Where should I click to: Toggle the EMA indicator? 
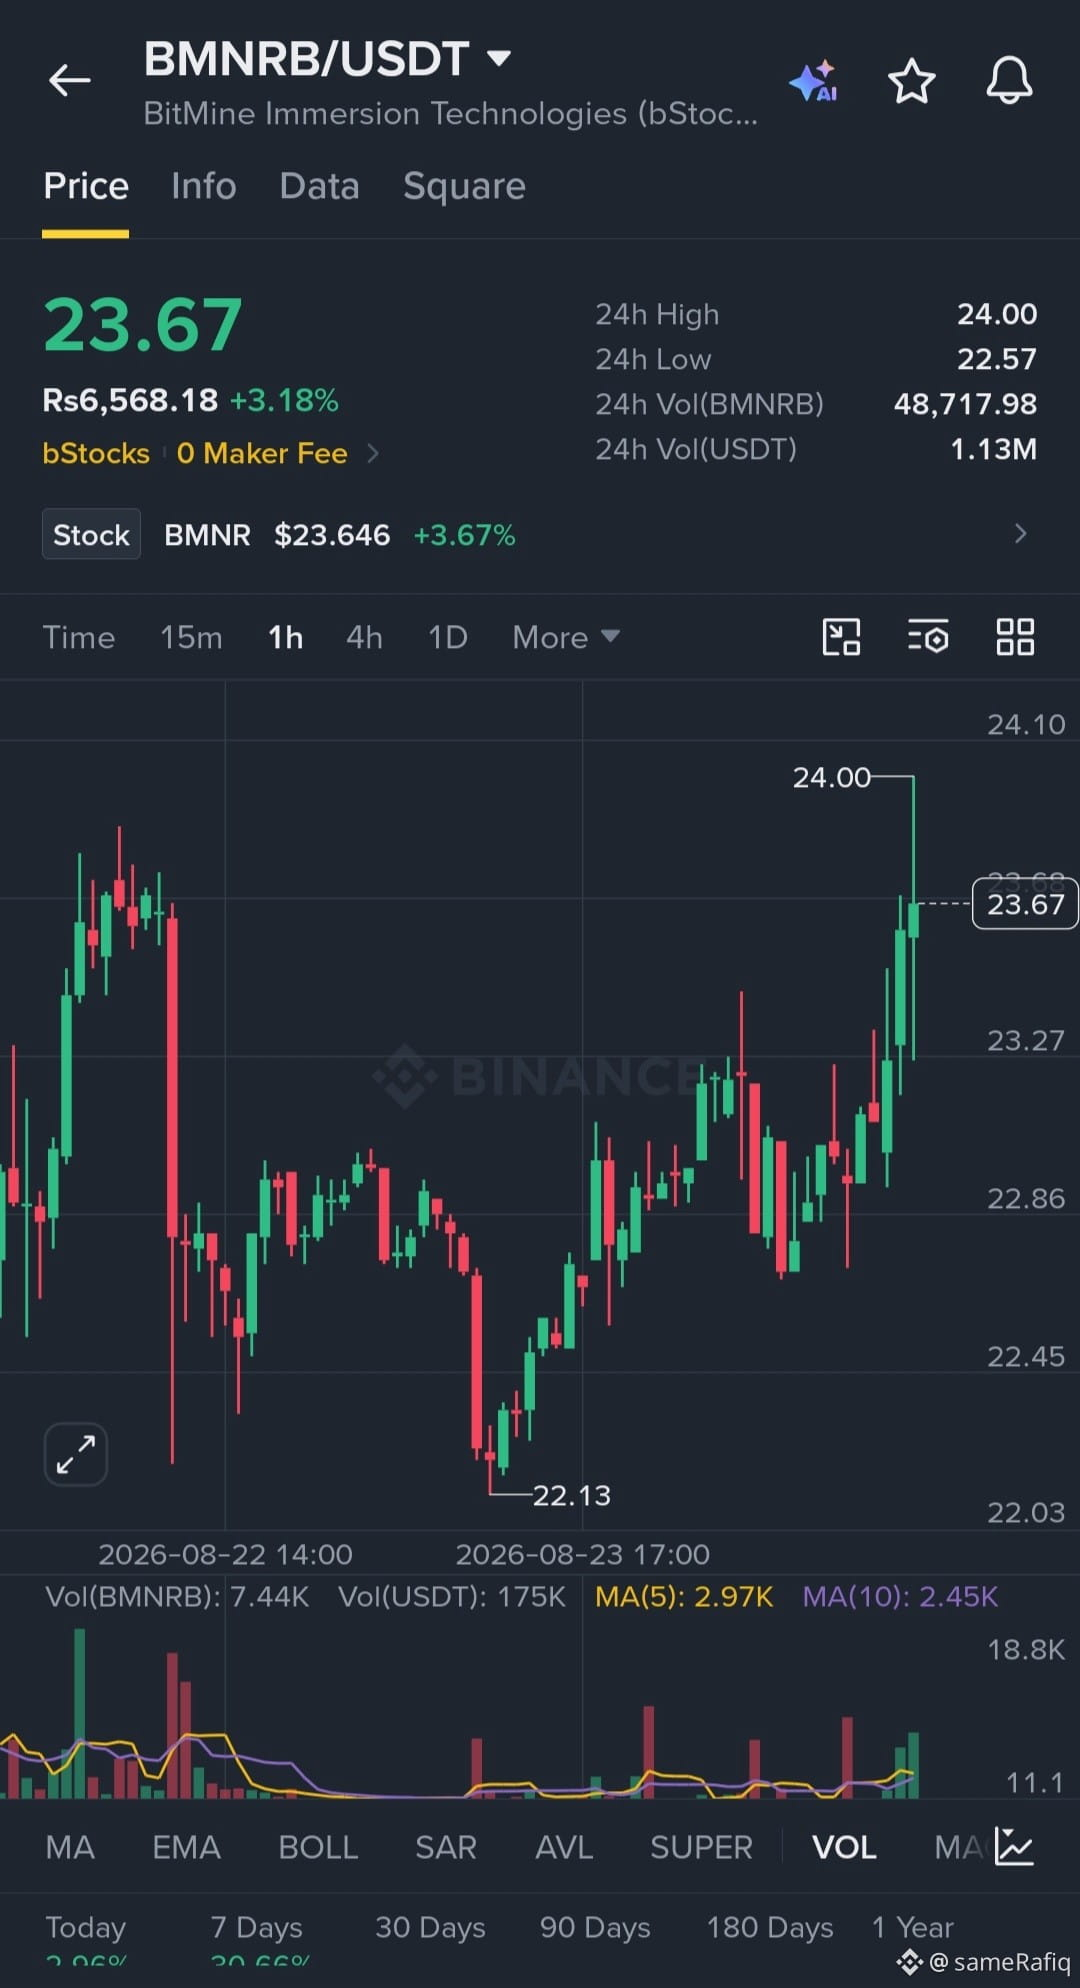pos(186,1847)
